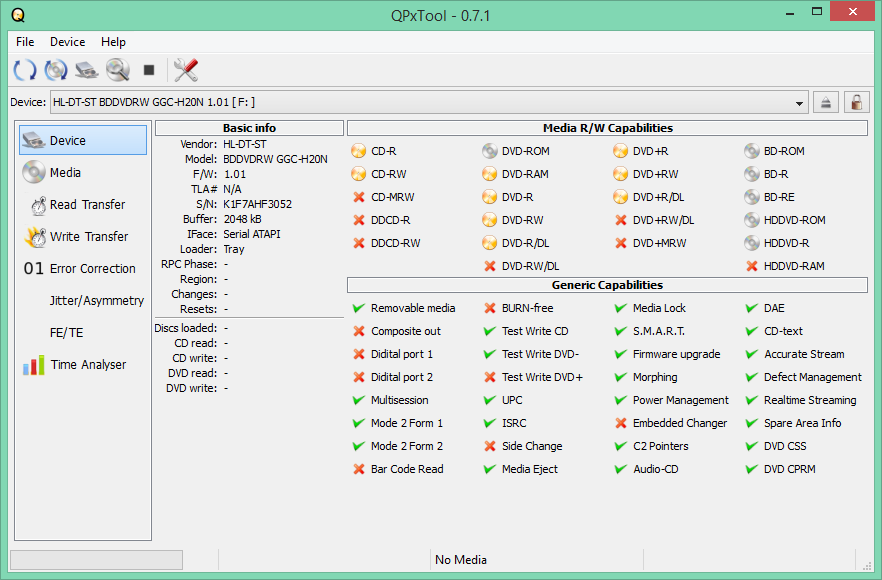882x580 pixels.
Task: Click the empty progress bar in status bar
Action: point(96,560)
